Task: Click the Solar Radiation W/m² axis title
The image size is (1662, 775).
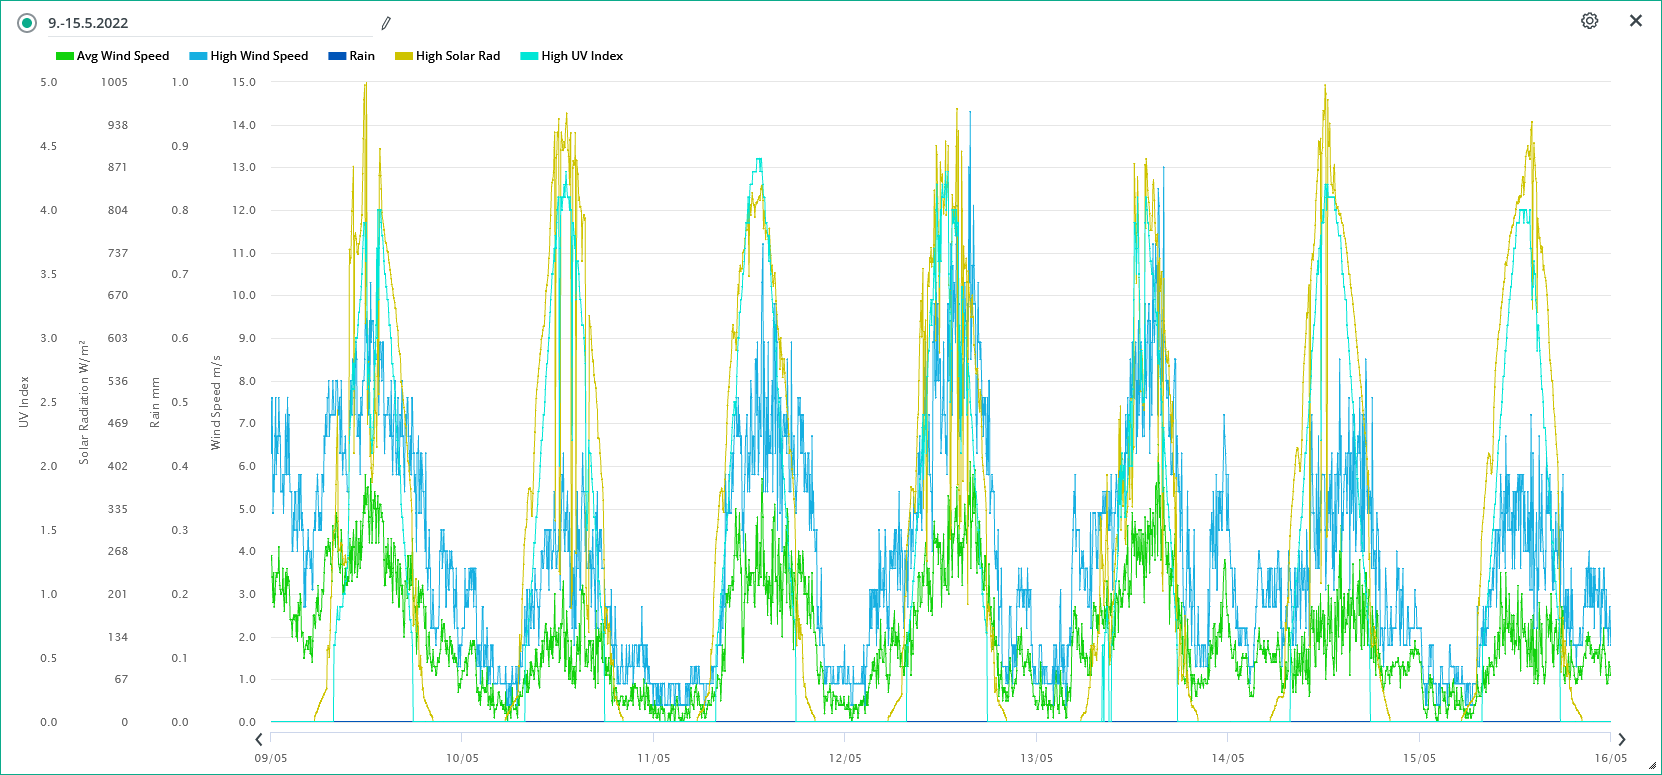Action: (x=84, y=402)
